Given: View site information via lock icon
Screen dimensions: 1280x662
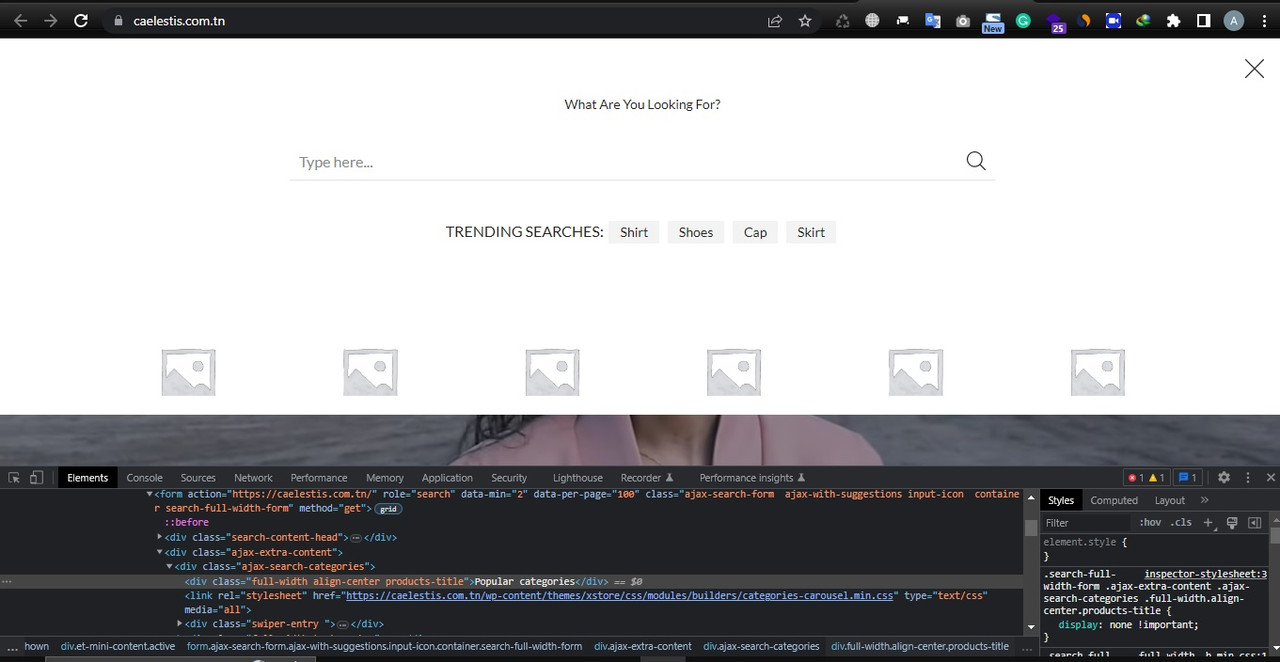Looking at the screenshot, I should [x=118, y=21].
